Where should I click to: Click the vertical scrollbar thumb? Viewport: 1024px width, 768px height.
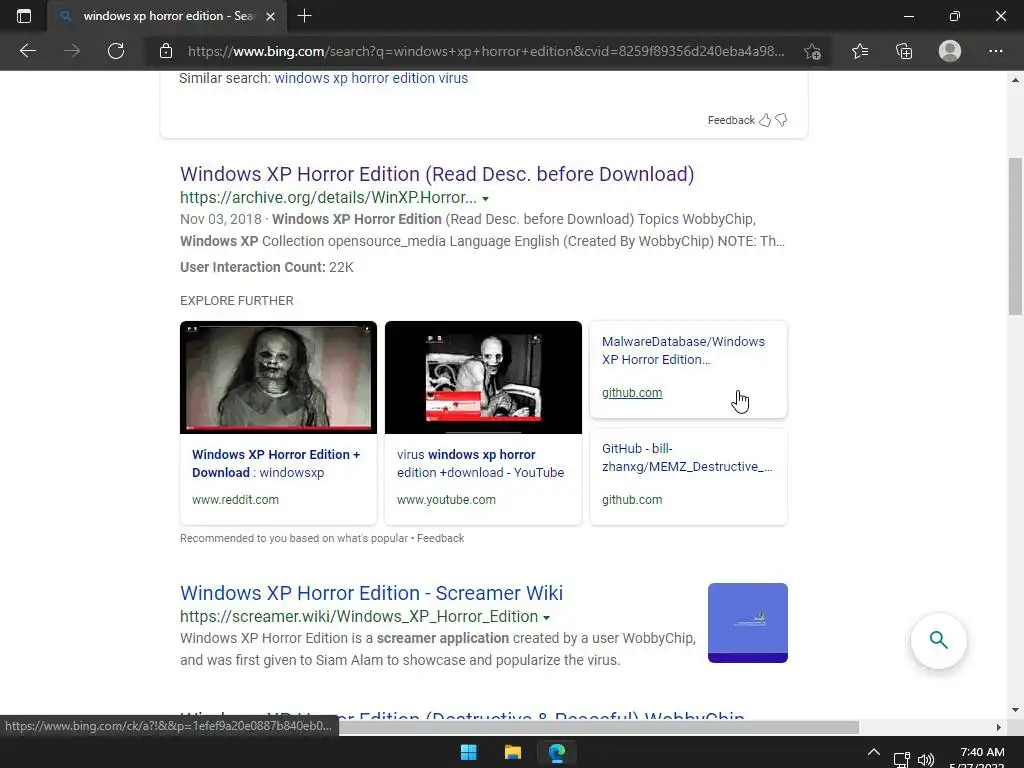(1016, 236)
